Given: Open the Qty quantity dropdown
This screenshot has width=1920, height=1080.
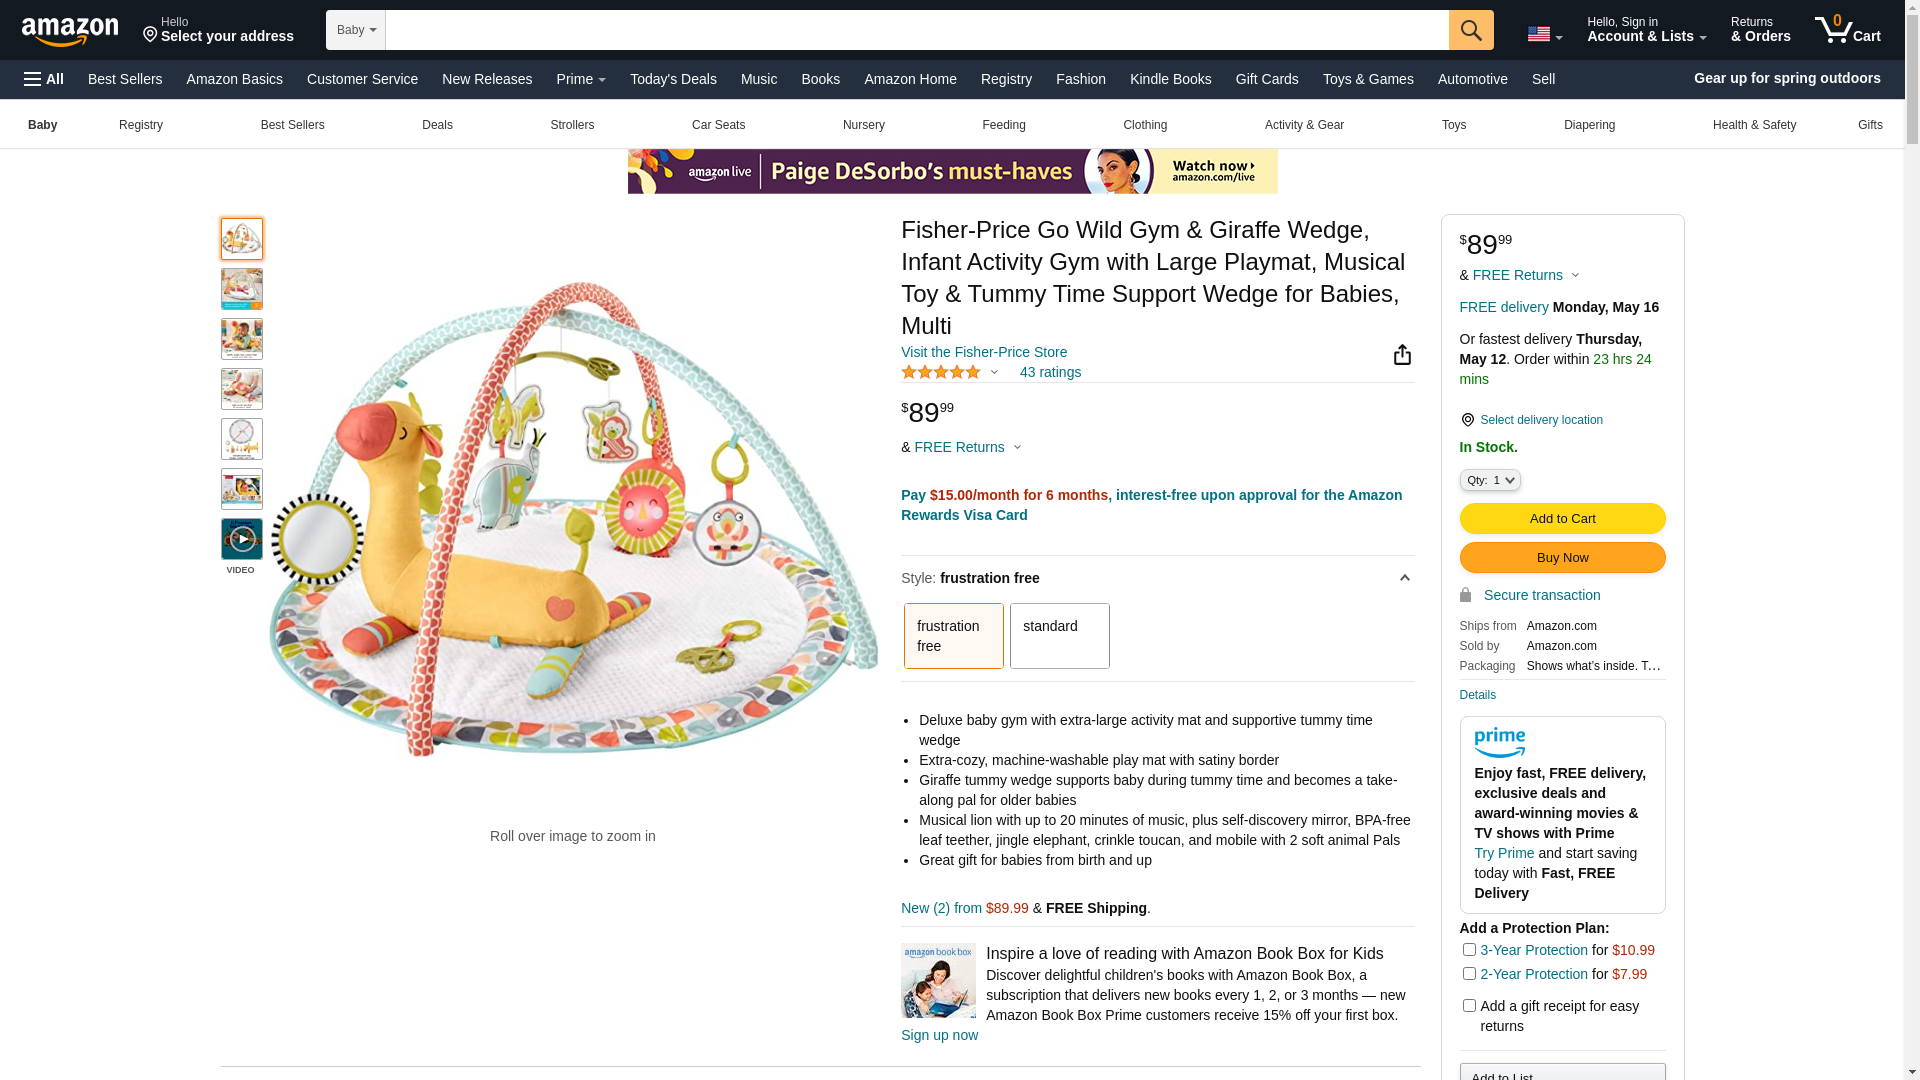Looking at the screenshot, I should (x=1490, y=480).
